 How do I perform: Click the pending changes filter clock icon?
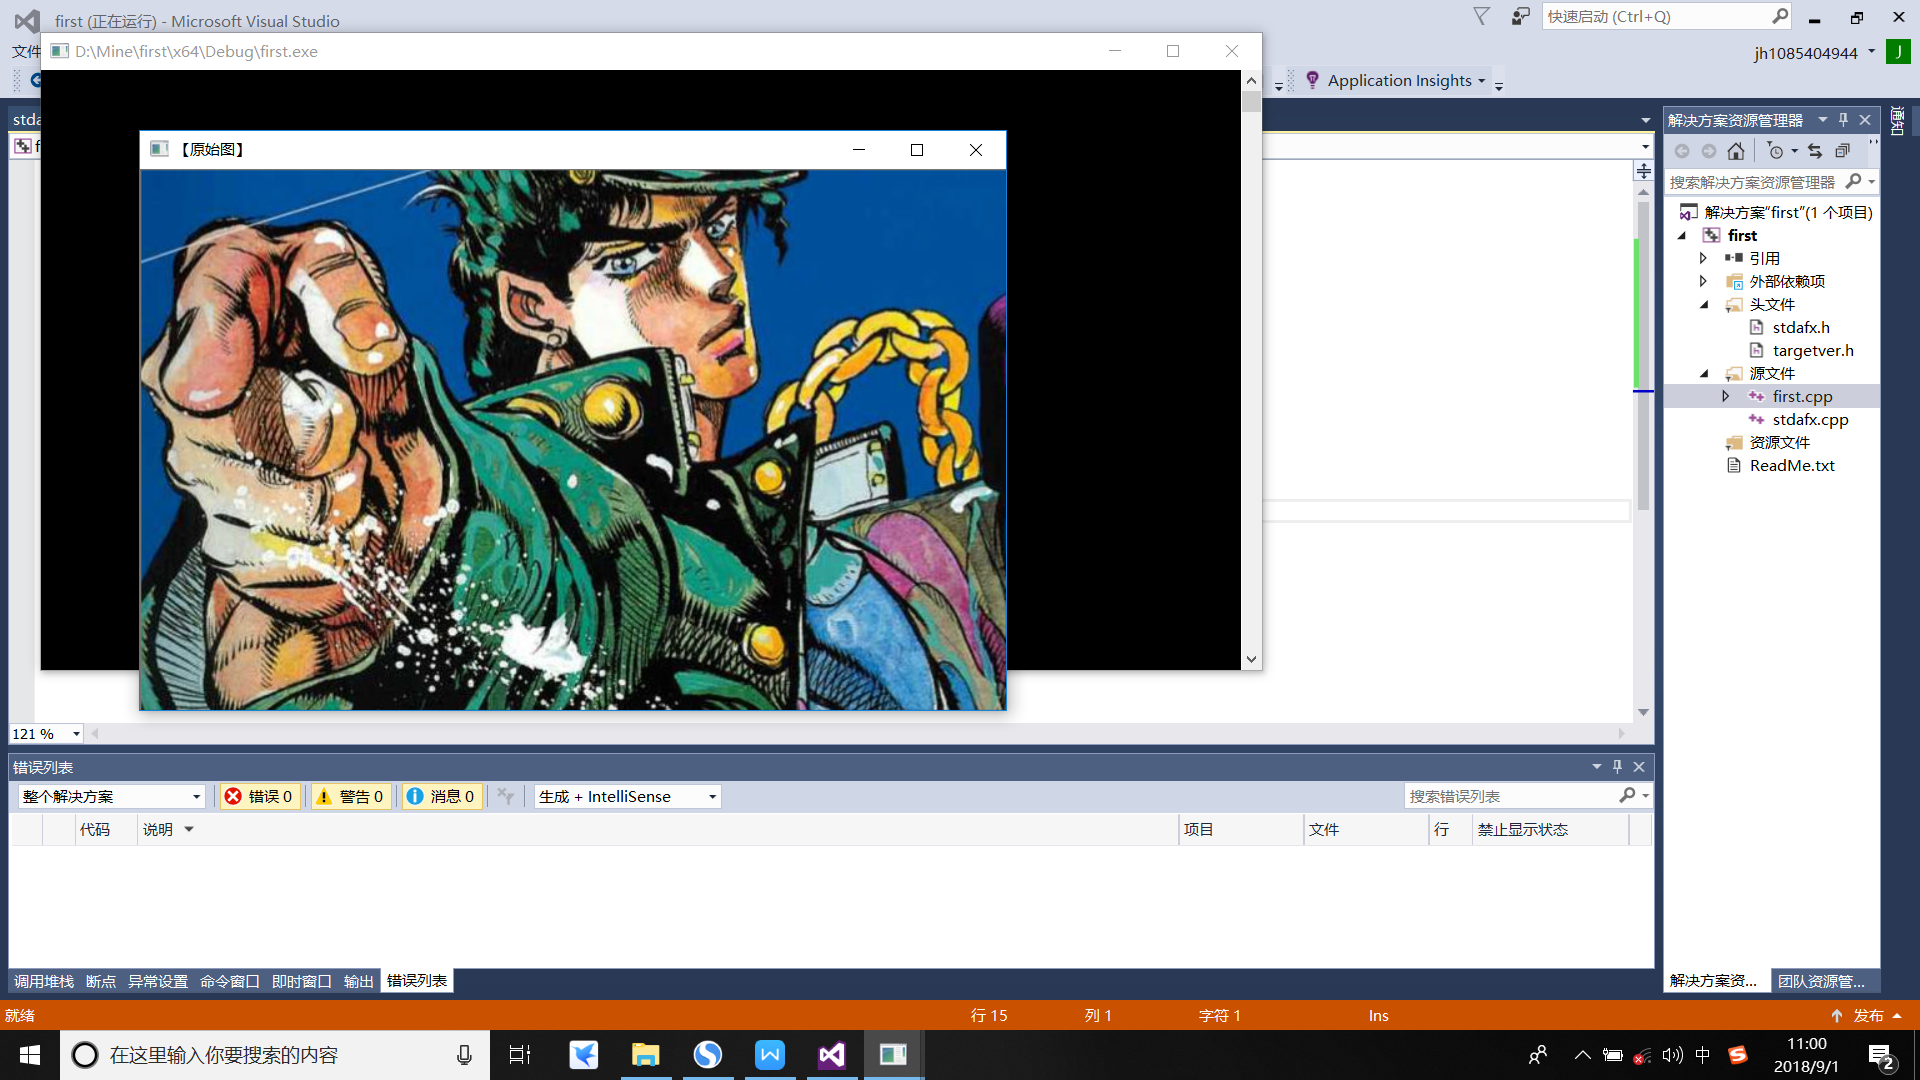[x=1776, y=151]
